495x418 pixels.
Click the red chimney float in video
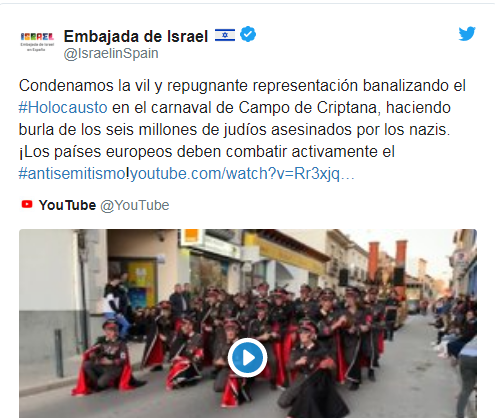388,262
